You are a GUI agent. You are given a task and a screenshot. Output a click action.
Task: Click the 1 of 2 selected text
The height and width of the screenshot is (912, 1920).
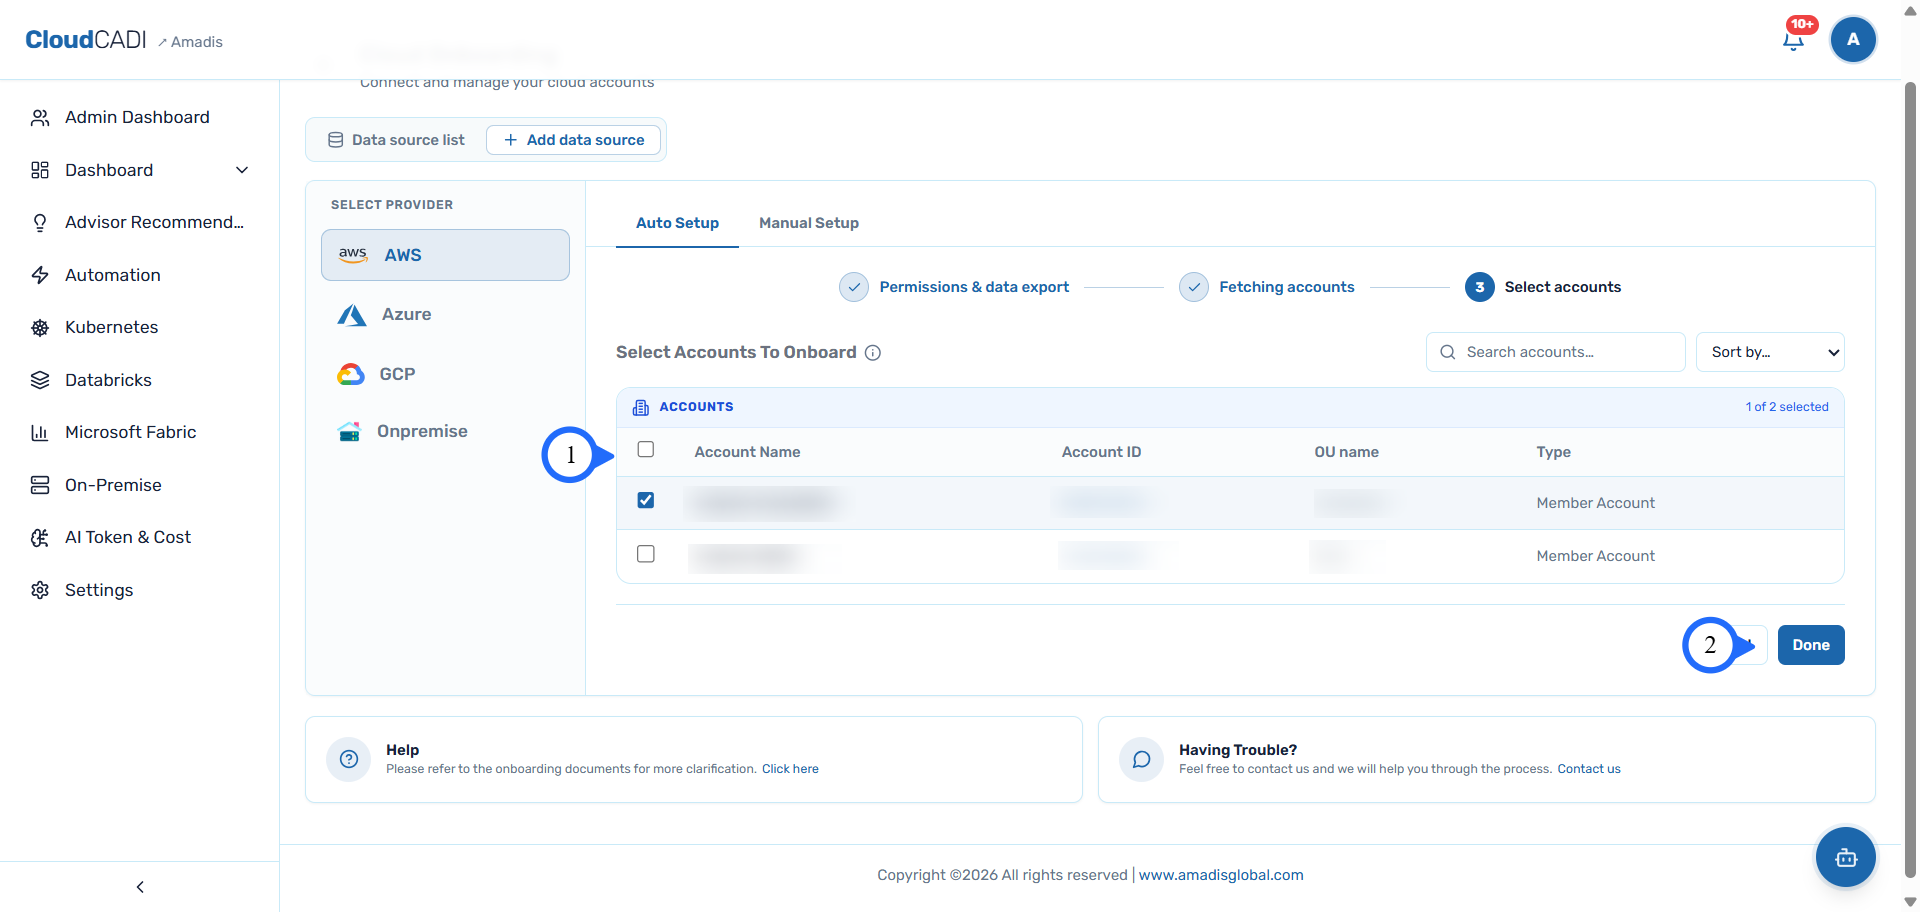[1787, 407]
